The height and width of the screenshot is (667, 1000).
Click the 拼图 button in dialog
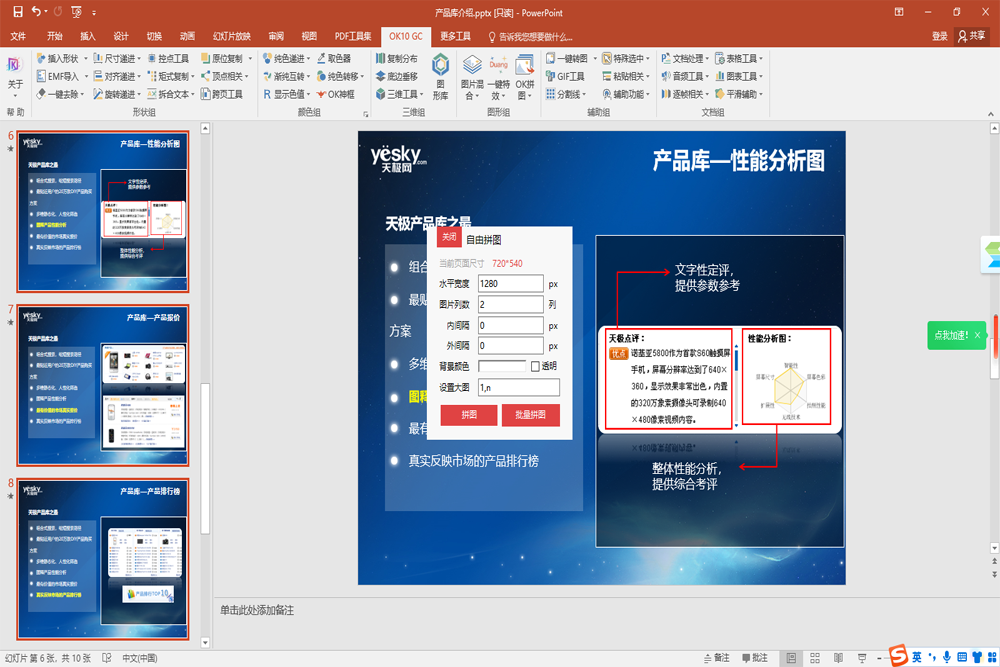tap(468, 415)
